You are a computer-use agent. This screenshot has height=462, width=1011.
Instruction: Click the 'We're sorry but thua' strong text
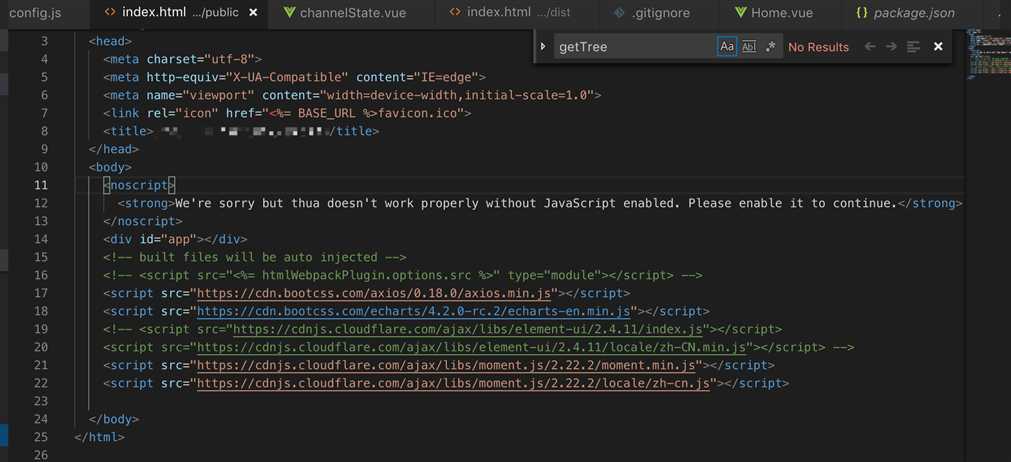tap(536, 204)
